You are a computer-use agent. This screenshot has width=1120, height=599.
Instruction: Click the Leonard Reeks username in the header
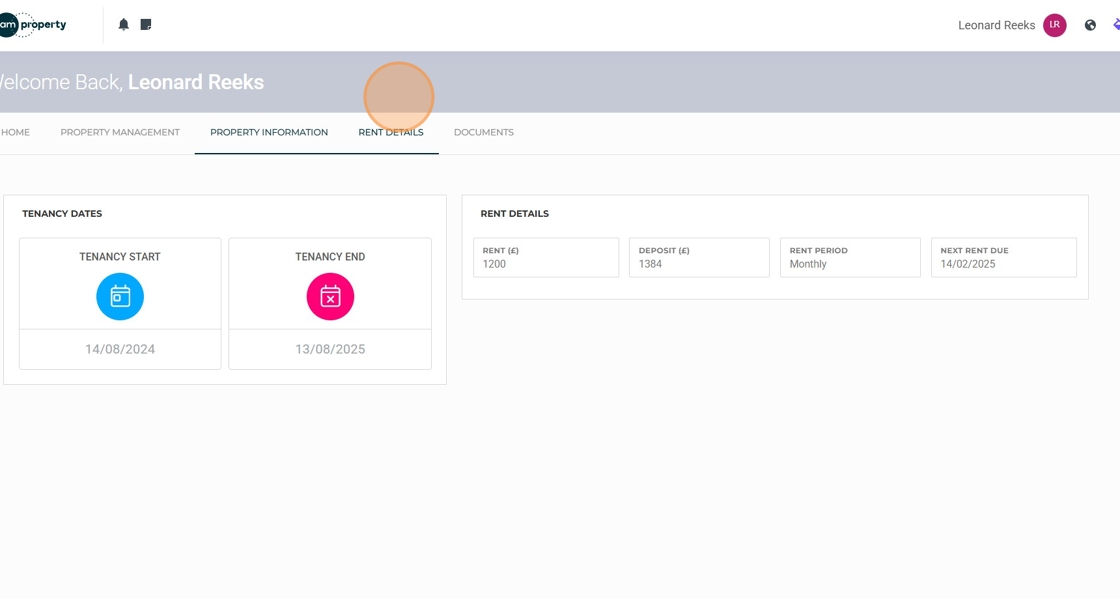pyautogui.click(x=996, y=25)
